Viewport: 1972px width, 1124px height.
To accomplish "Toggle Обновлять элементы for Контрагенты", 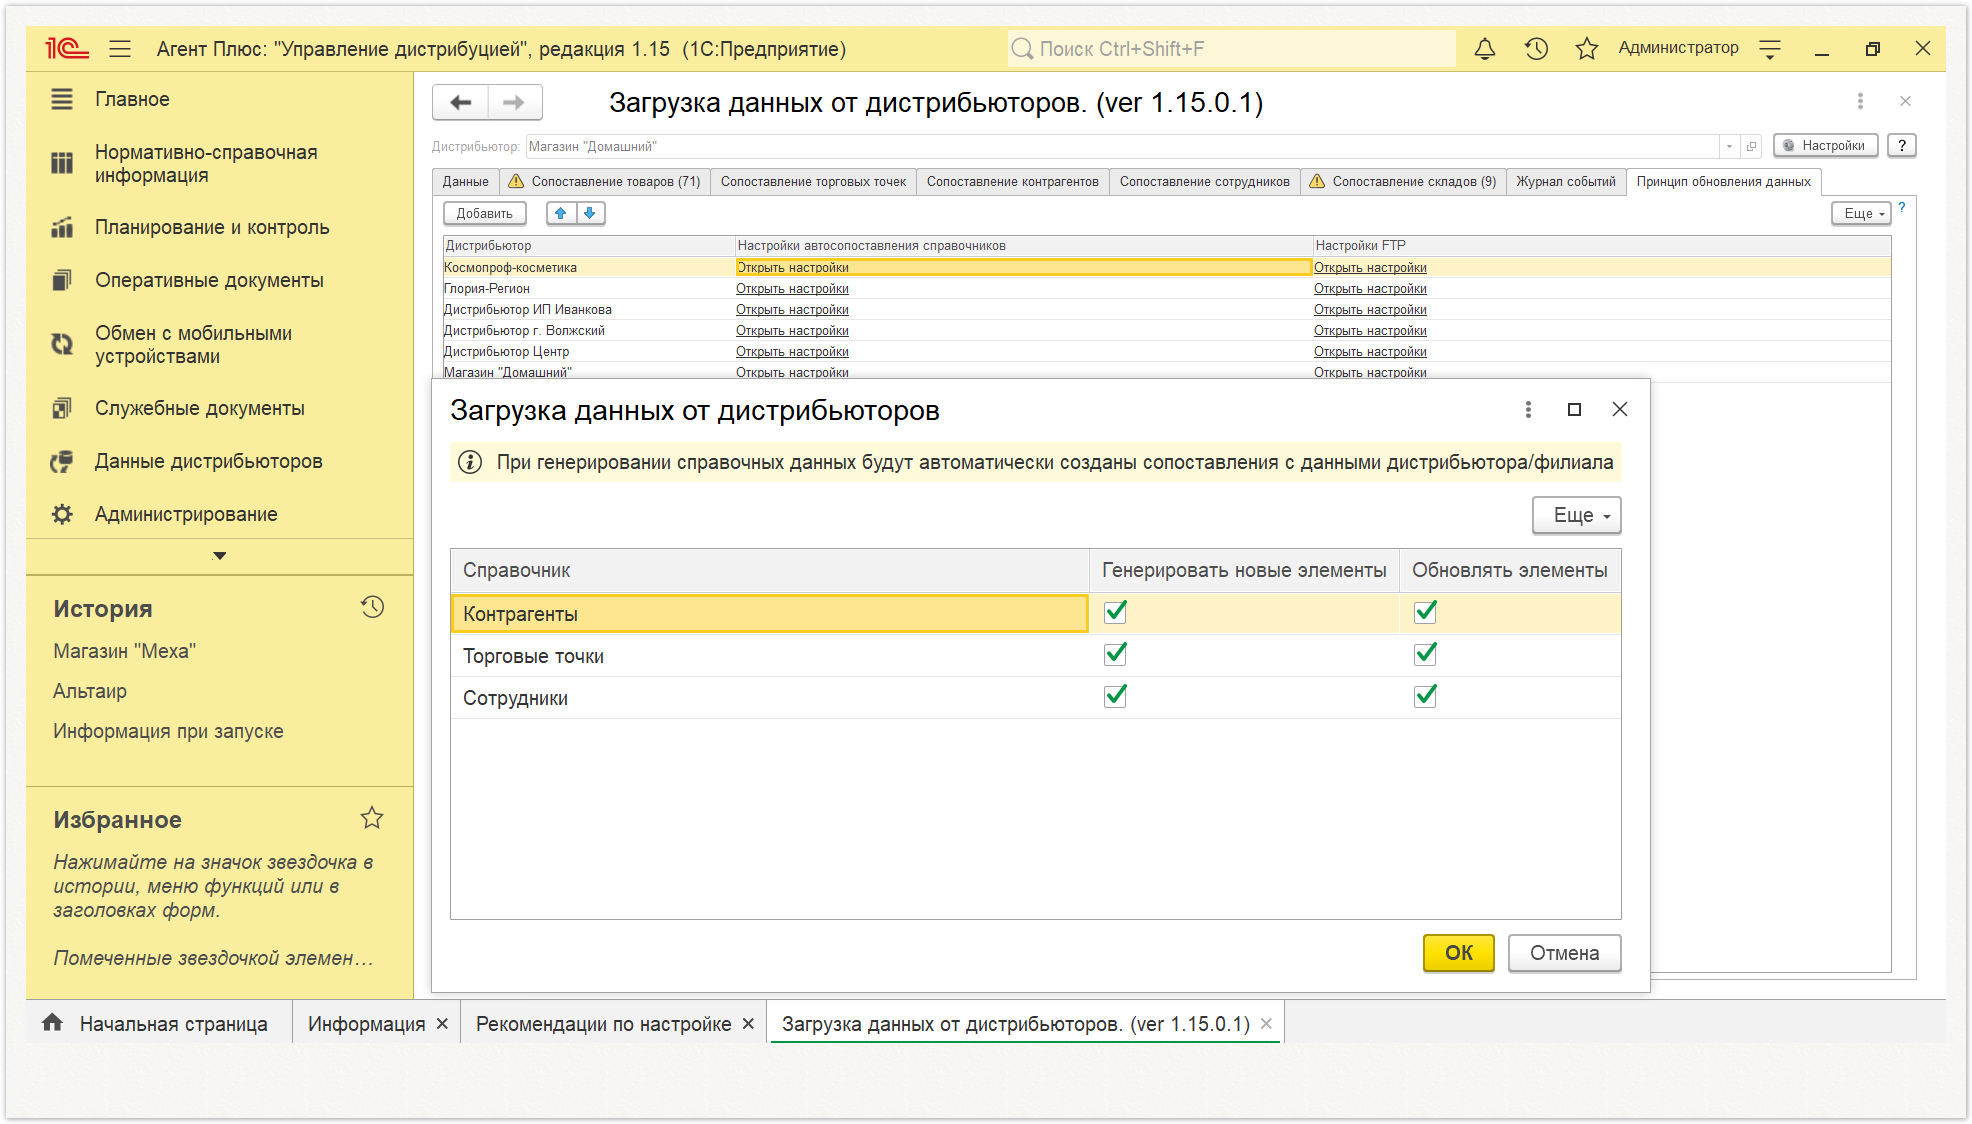I will (x=1425, y=612).
